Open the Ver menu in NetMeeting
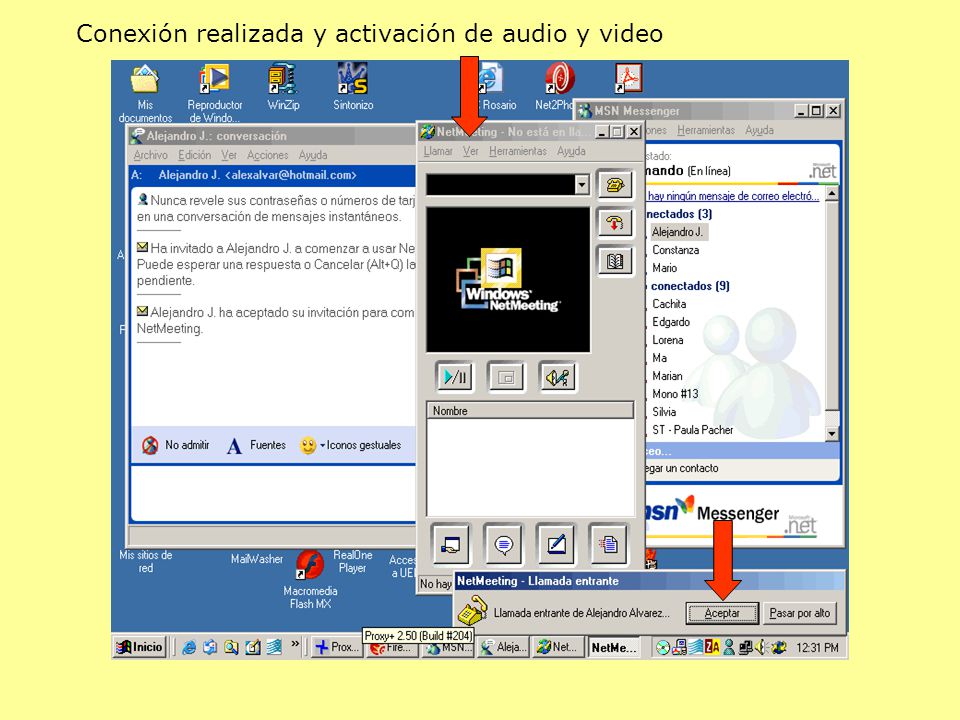This screenshot has height=720, width=960. [x=470, y=151]
